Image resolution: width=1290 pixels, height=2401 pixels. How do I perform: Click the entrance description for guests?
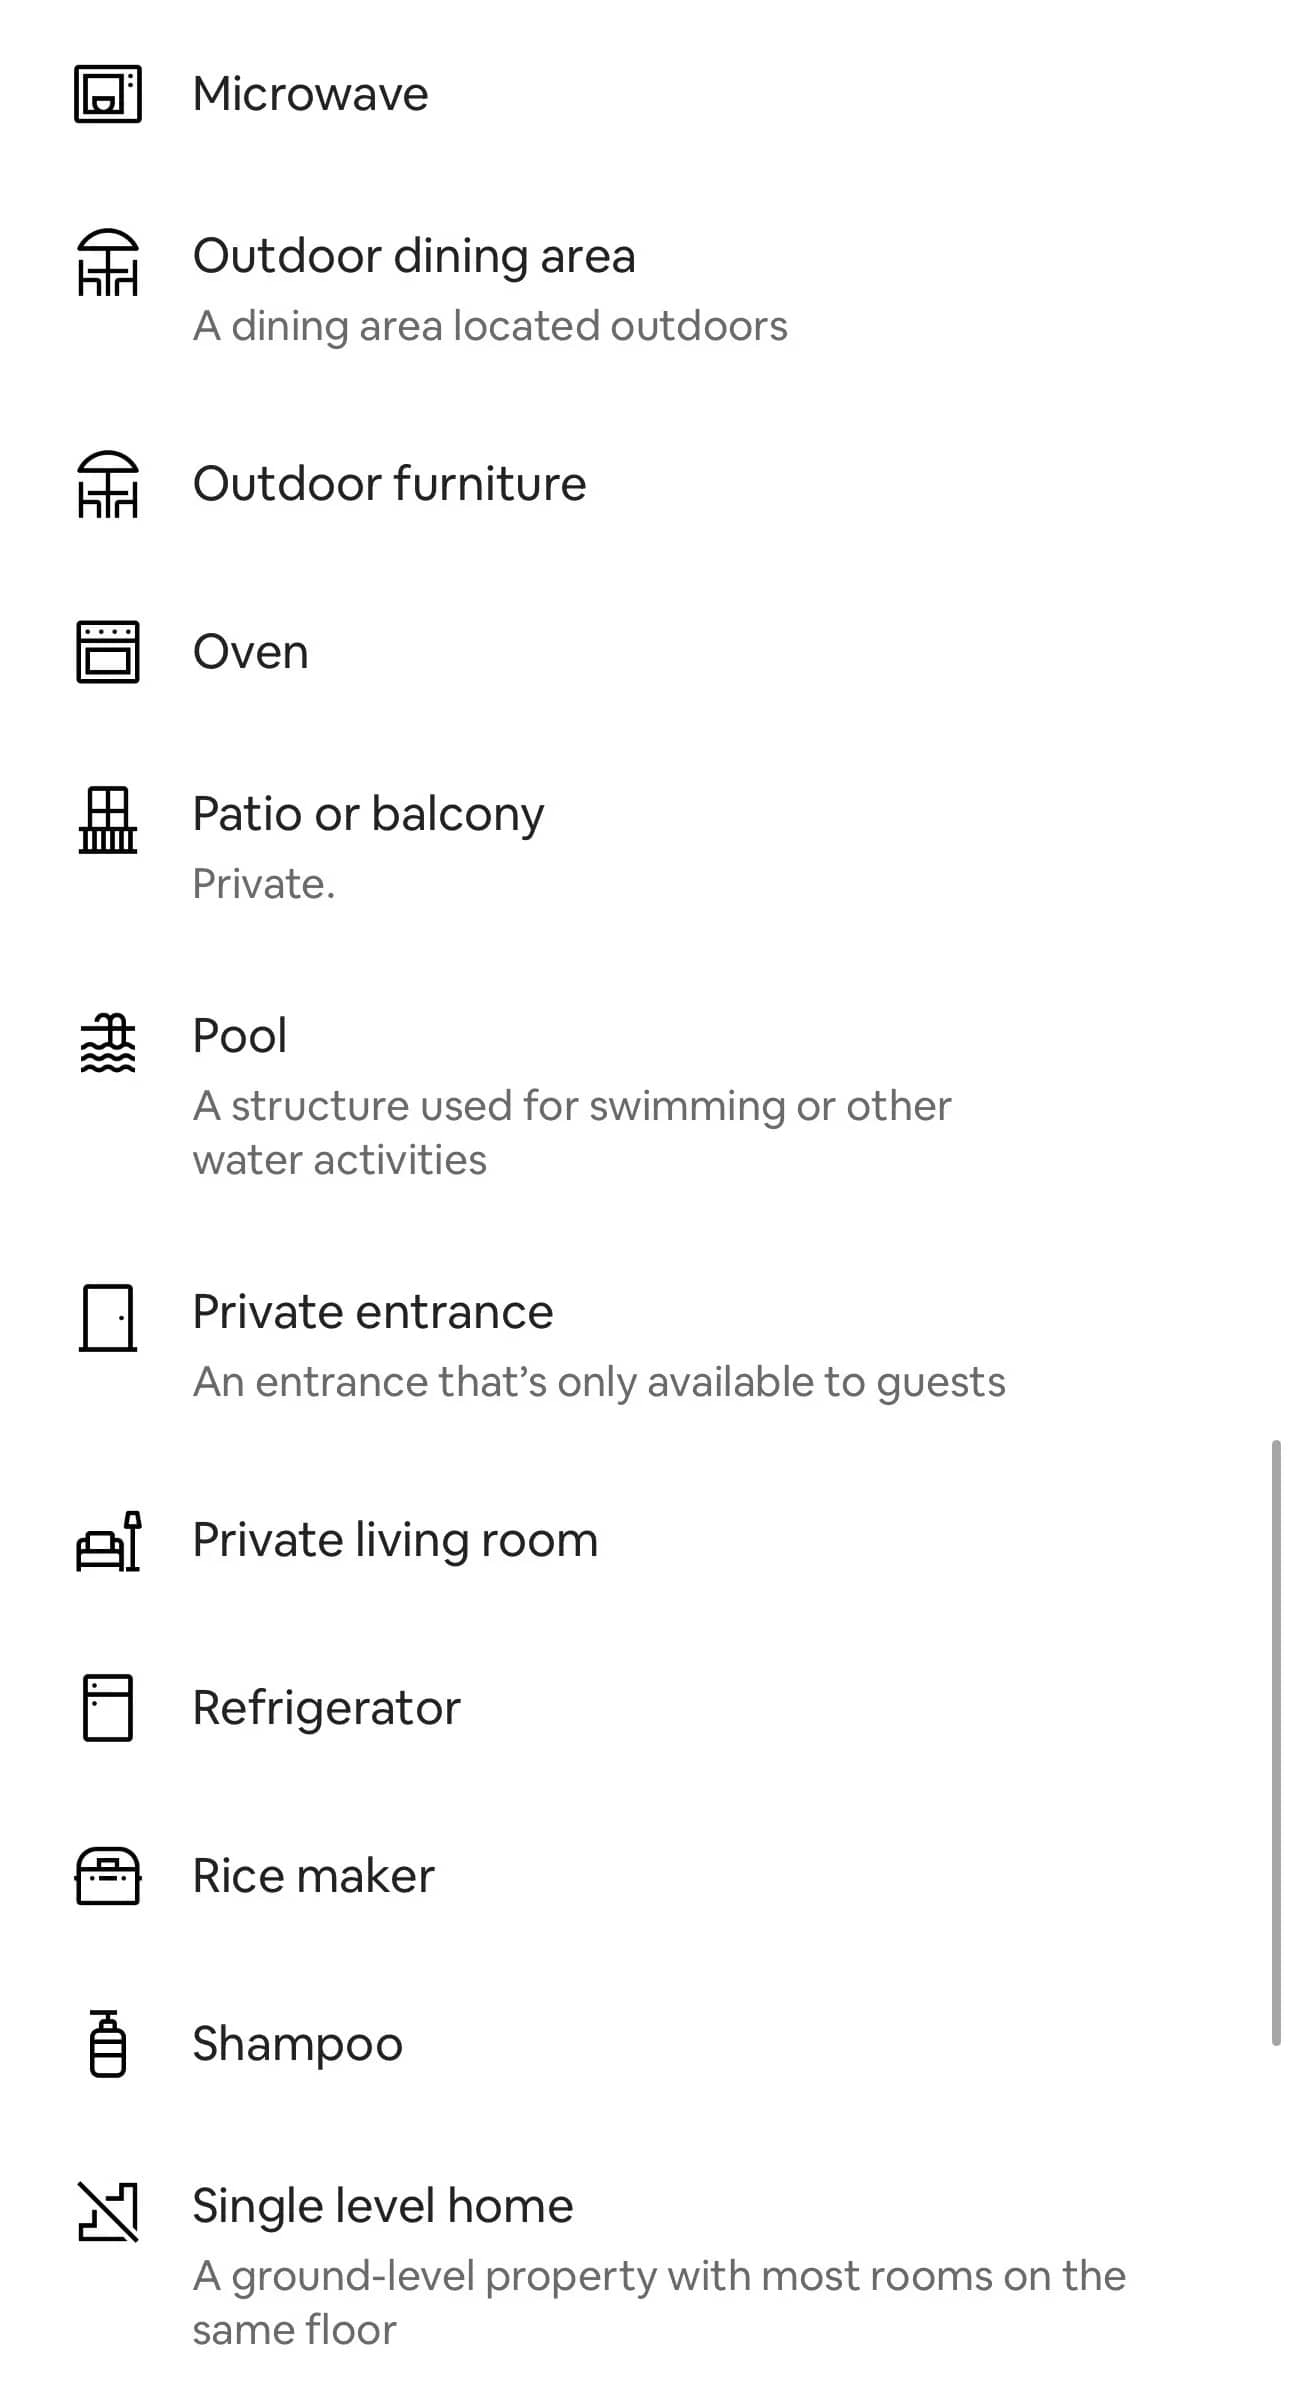tap(598, 1382)
